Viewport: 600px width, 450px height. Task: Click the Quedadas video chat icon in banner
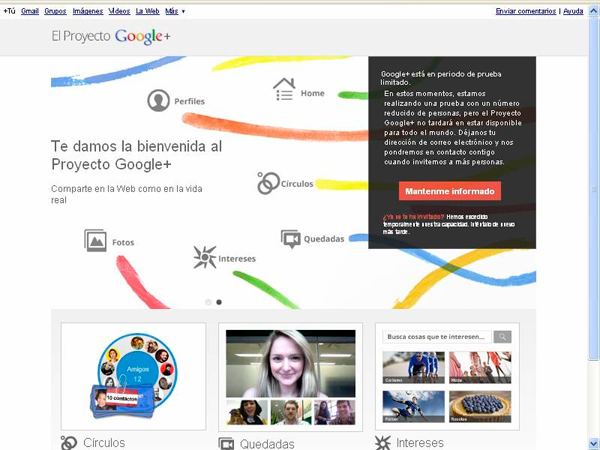(291, 239)
